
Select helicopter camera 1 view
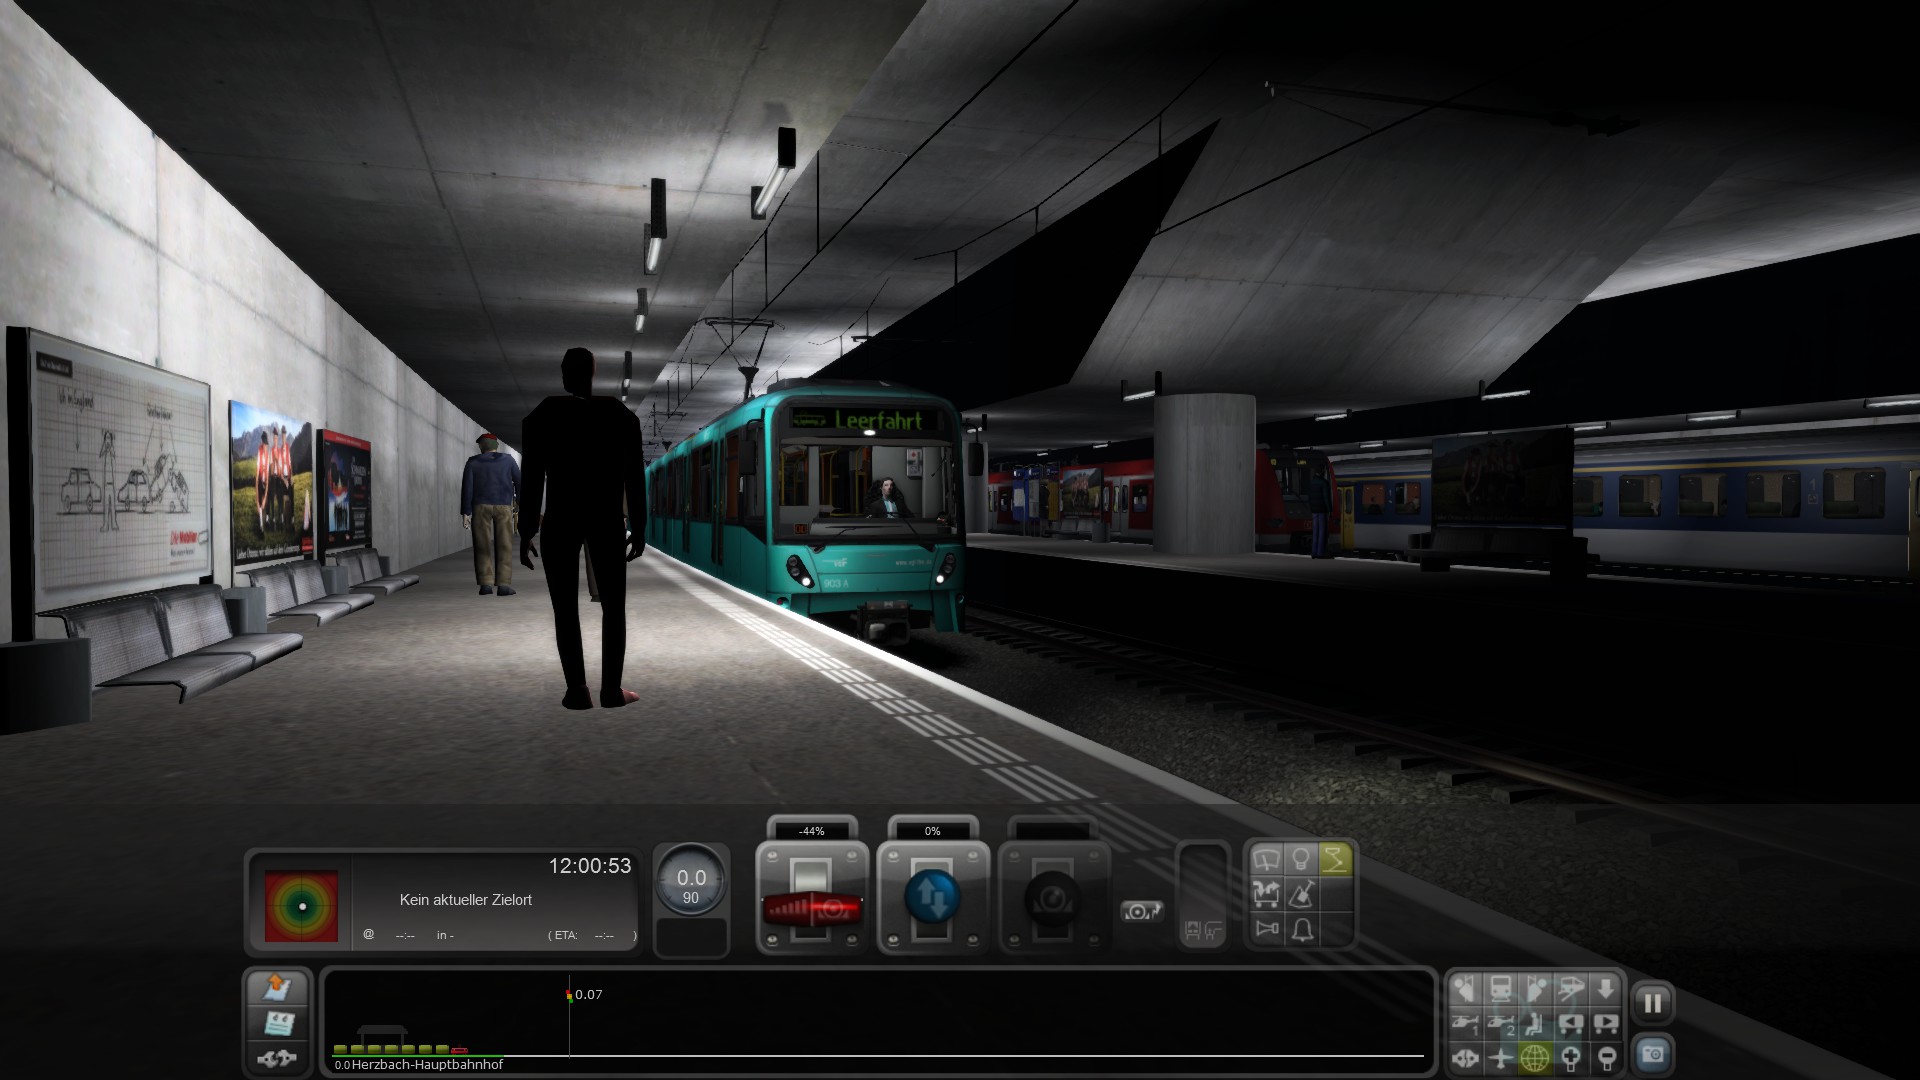tap(1466, 1024)
